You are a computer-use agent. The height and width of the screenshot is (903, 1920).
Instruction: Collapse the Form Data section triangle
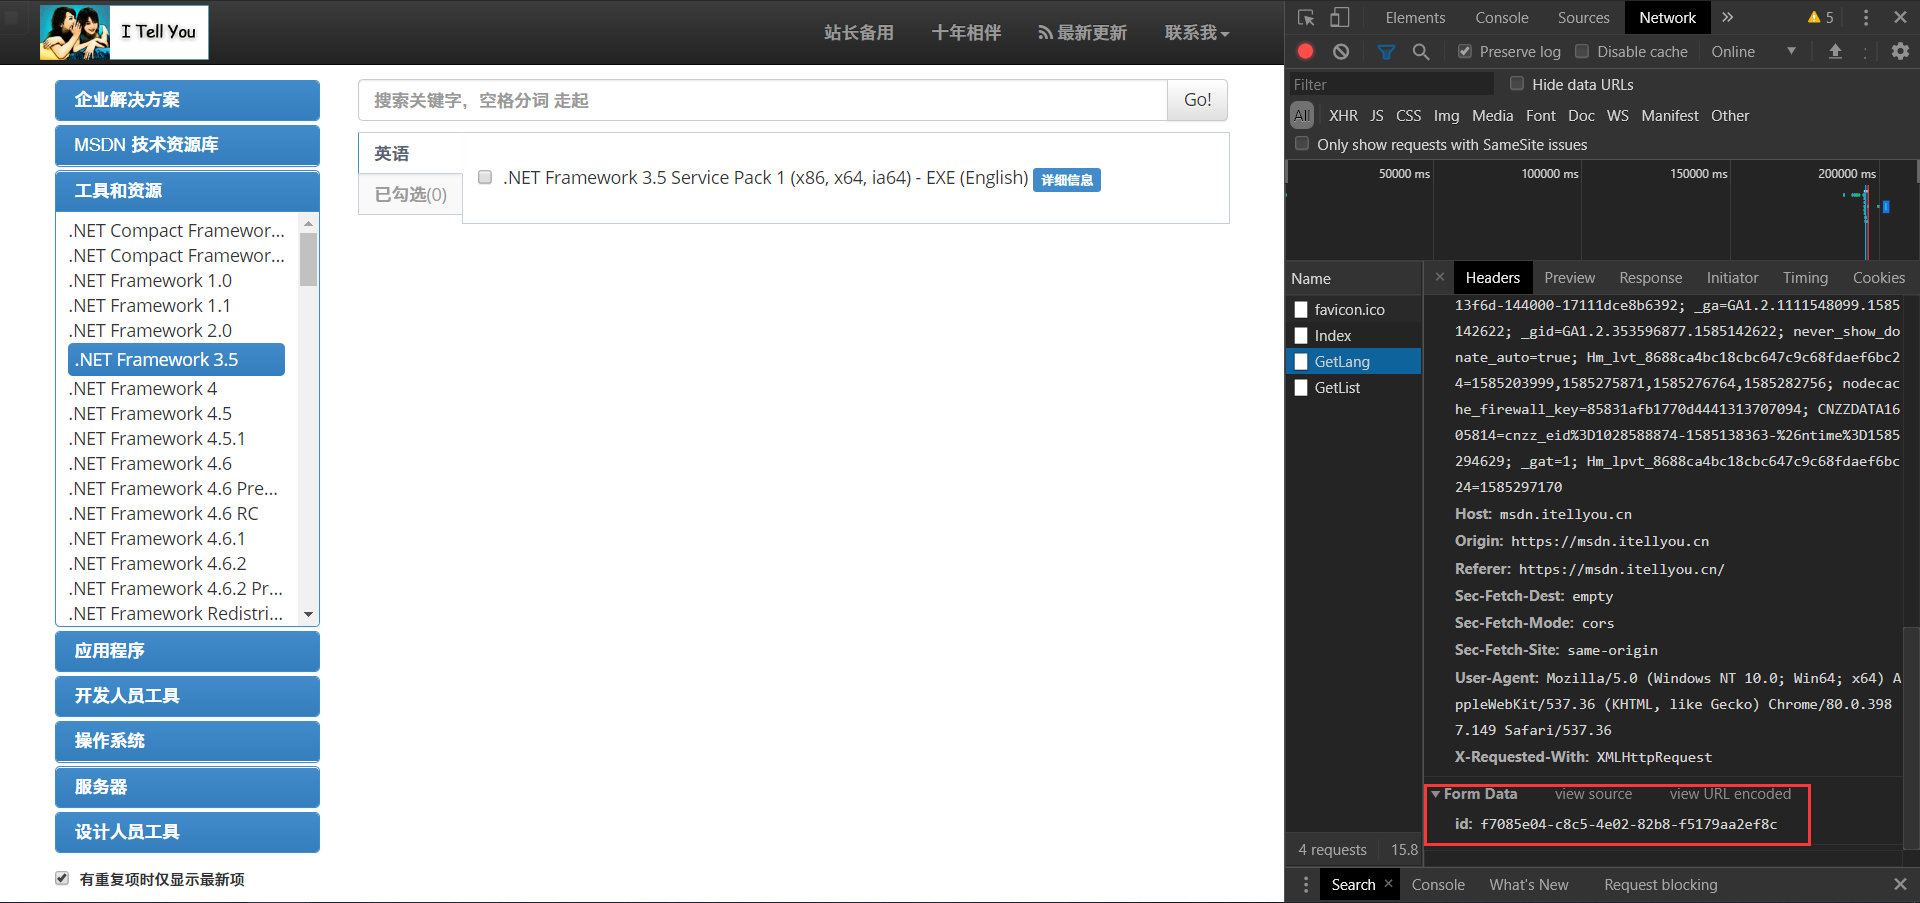pos(1436,794)
